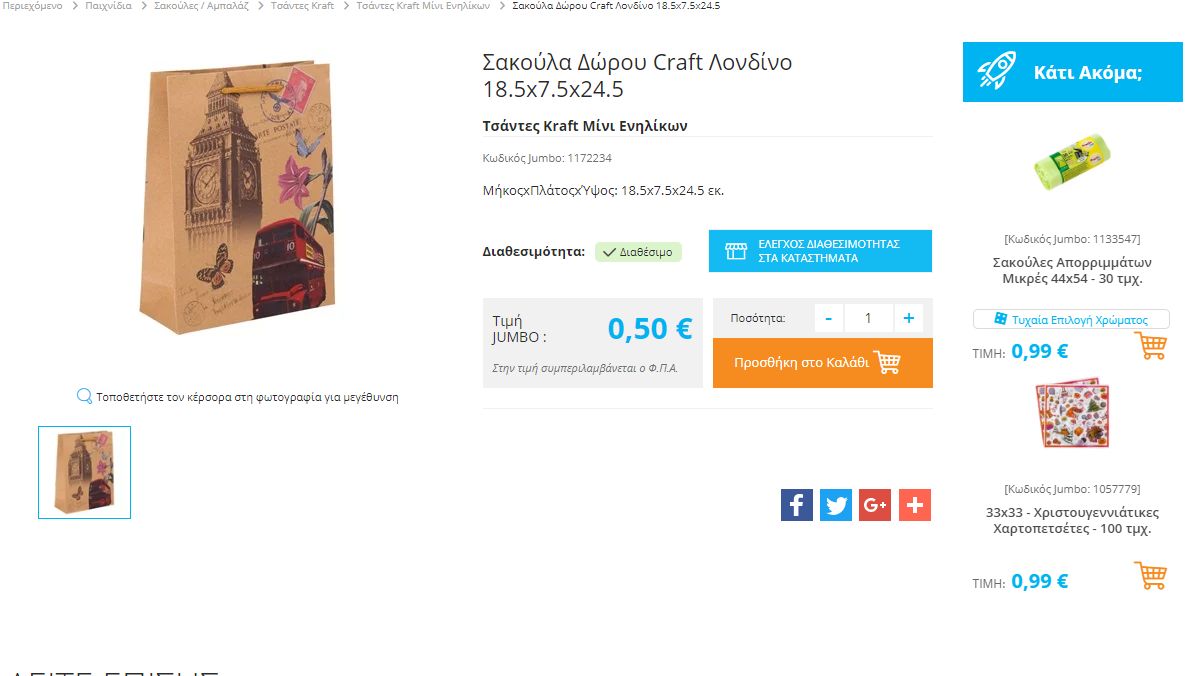Decrease quantity with minus button

tap(829, 318)
